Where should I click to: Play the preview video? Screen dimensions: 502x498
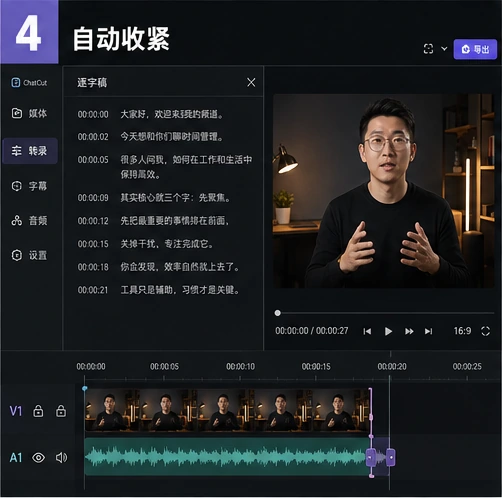388,331
